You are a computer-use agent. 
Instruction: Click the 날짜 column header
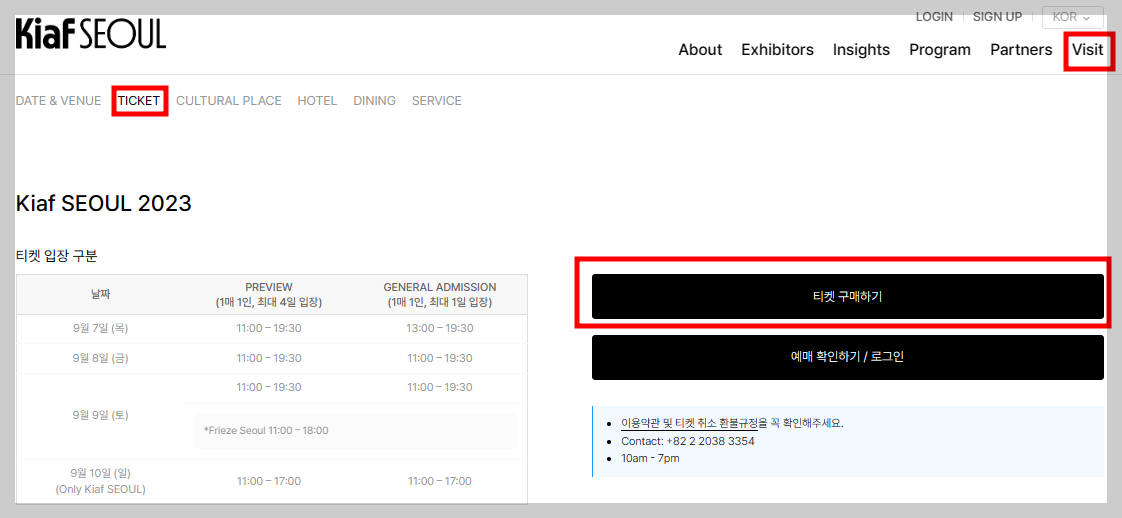tap(101, 295)
